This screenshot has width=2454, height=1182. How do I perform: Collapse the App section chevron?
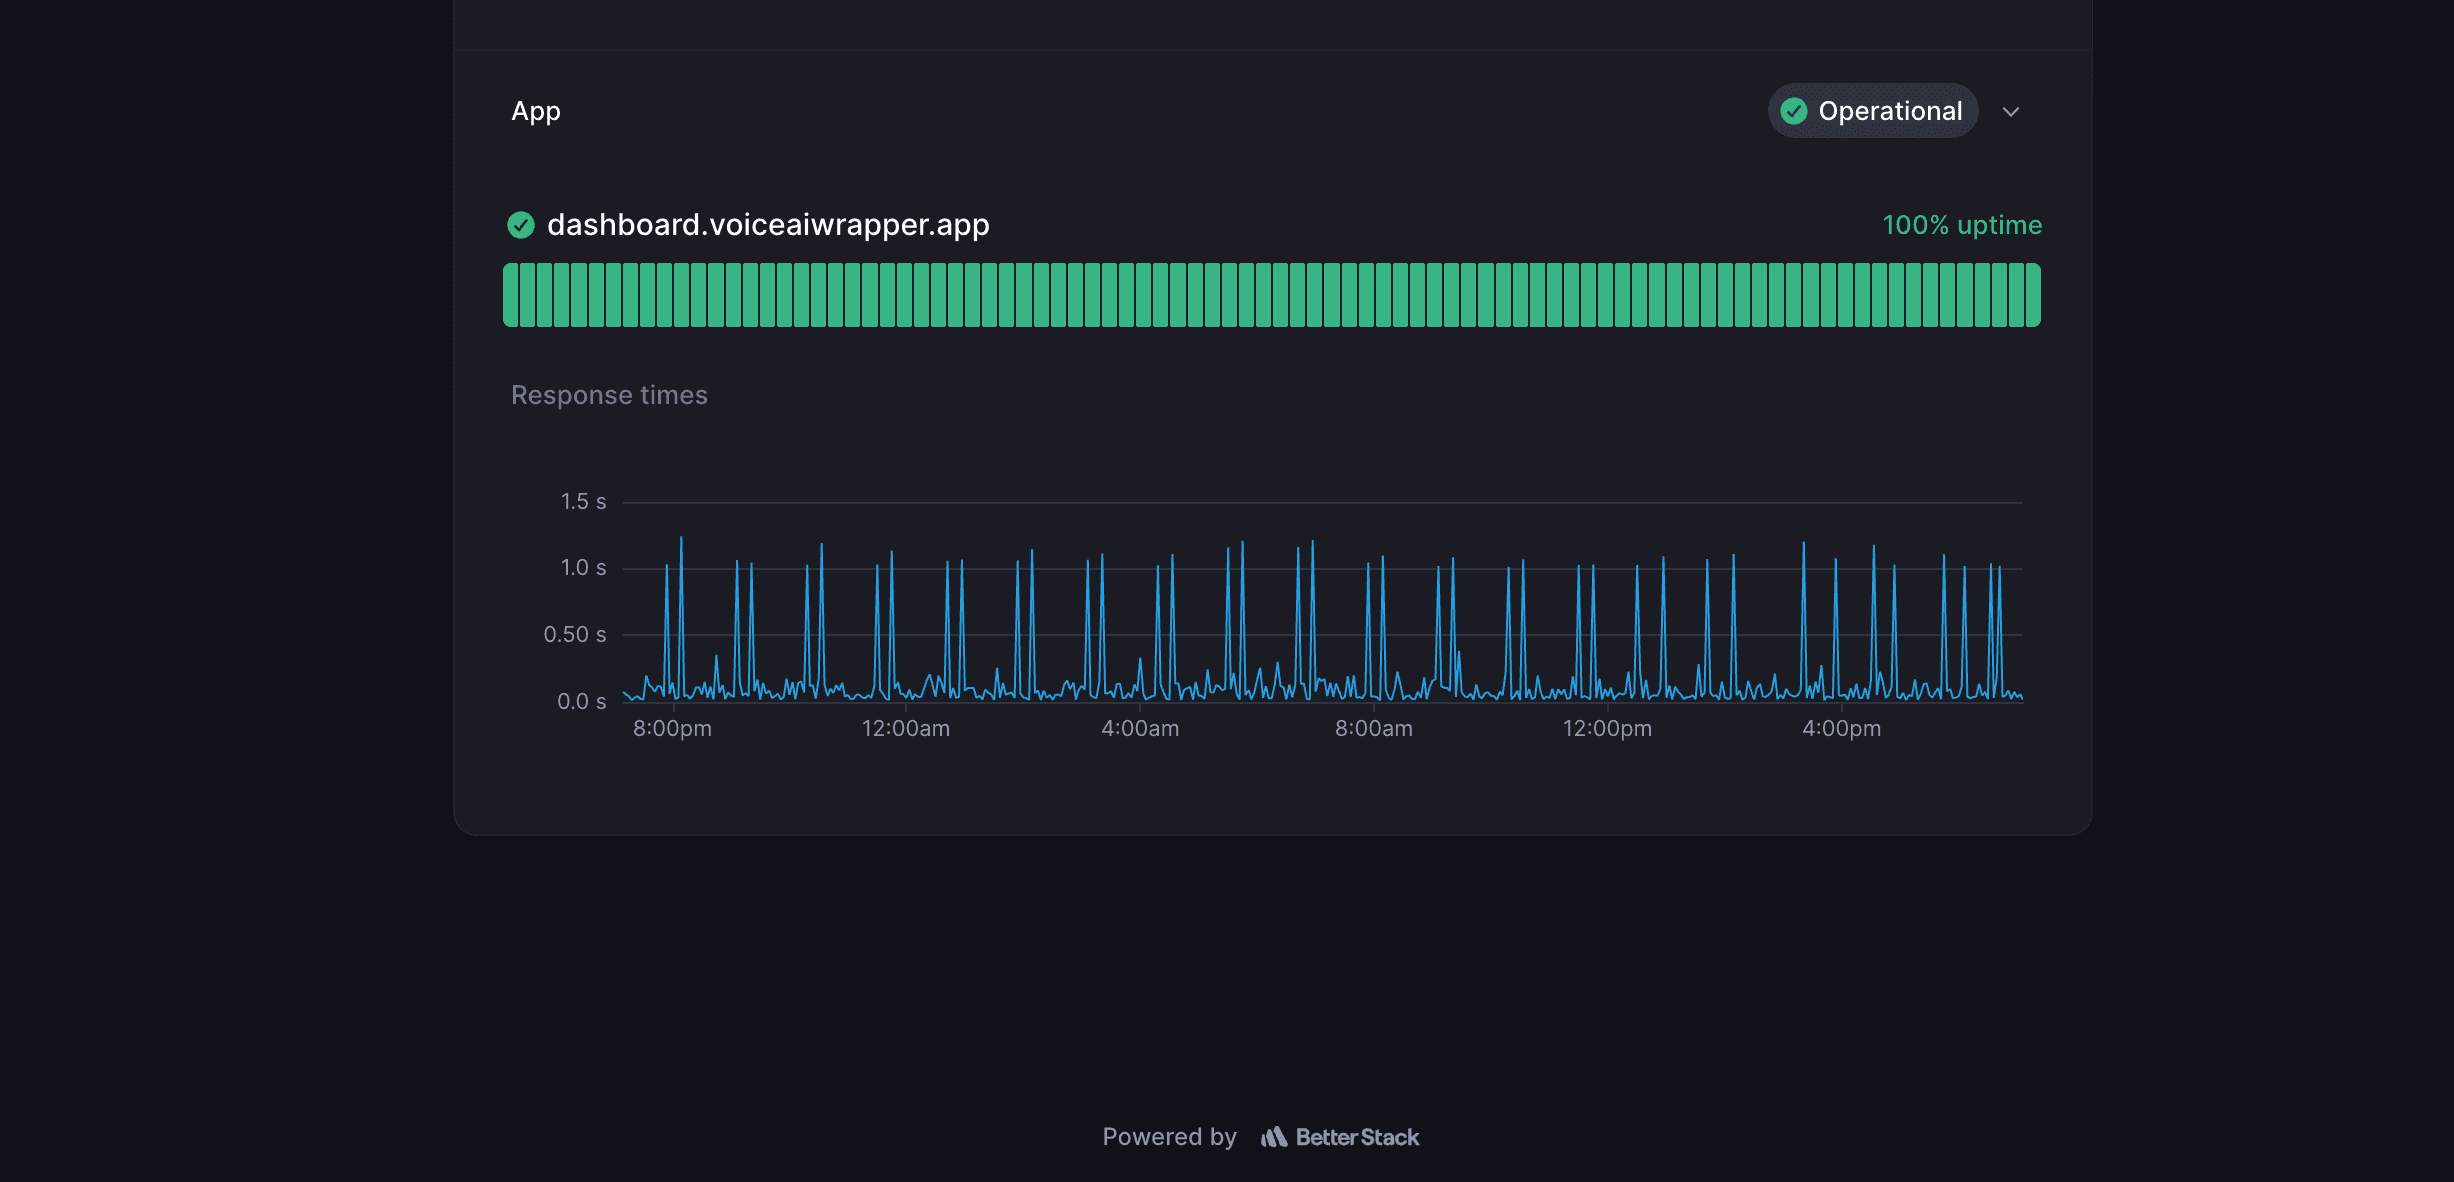pos(2011,111)
